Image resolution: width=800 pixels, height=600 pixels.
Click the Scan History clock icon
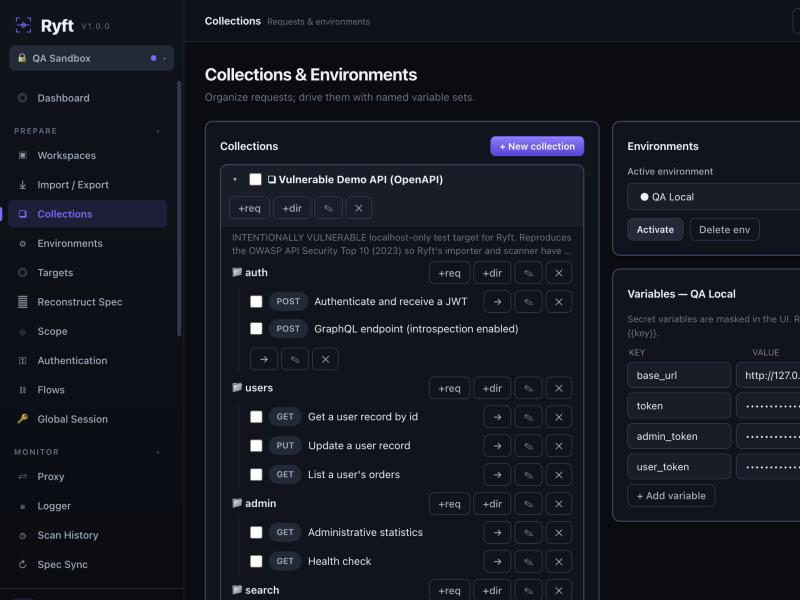tap(22, 536)
